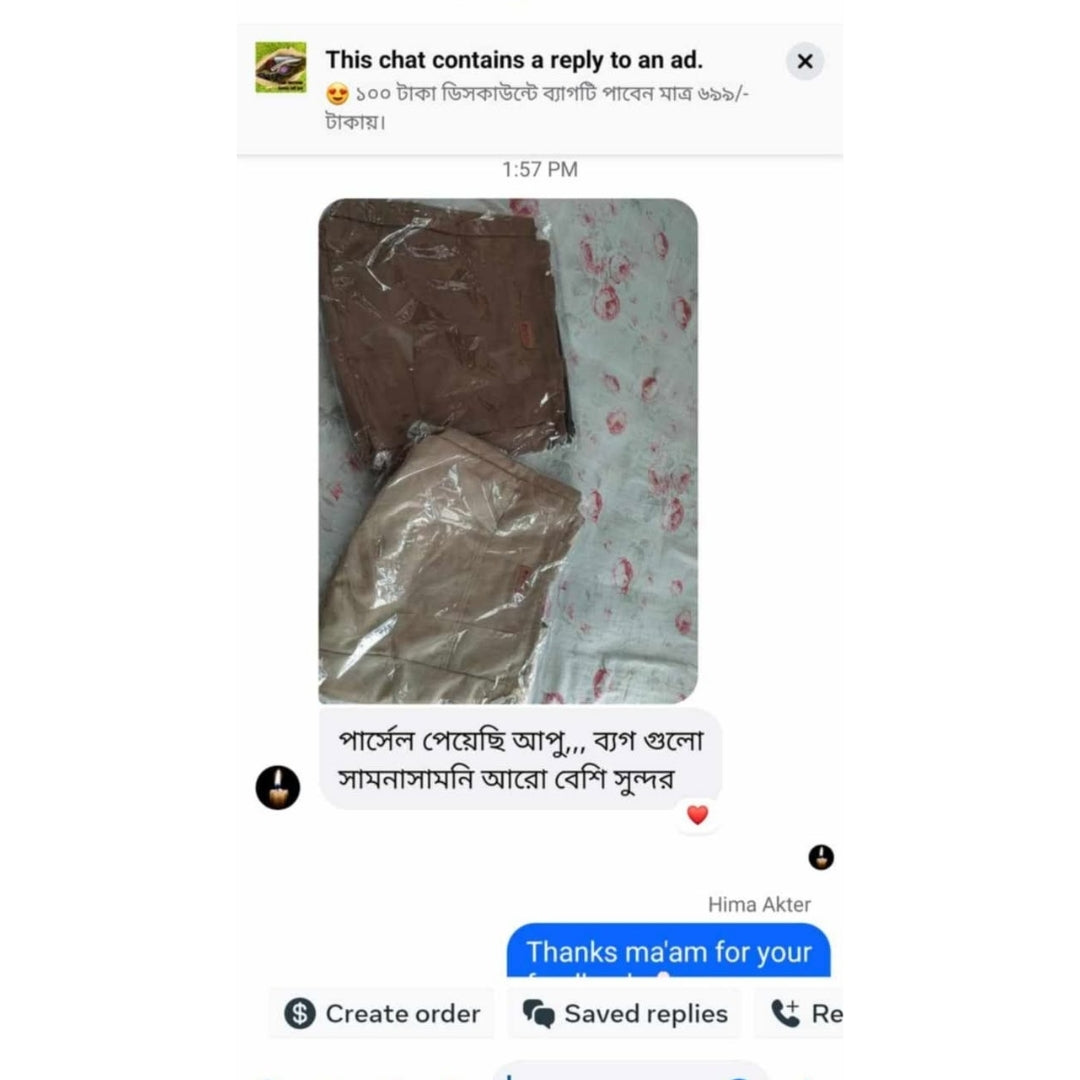Viewport: 1080px width, 1080px height.
Task: Click the blue Thanks ma'am message
Action: (669, 951)
